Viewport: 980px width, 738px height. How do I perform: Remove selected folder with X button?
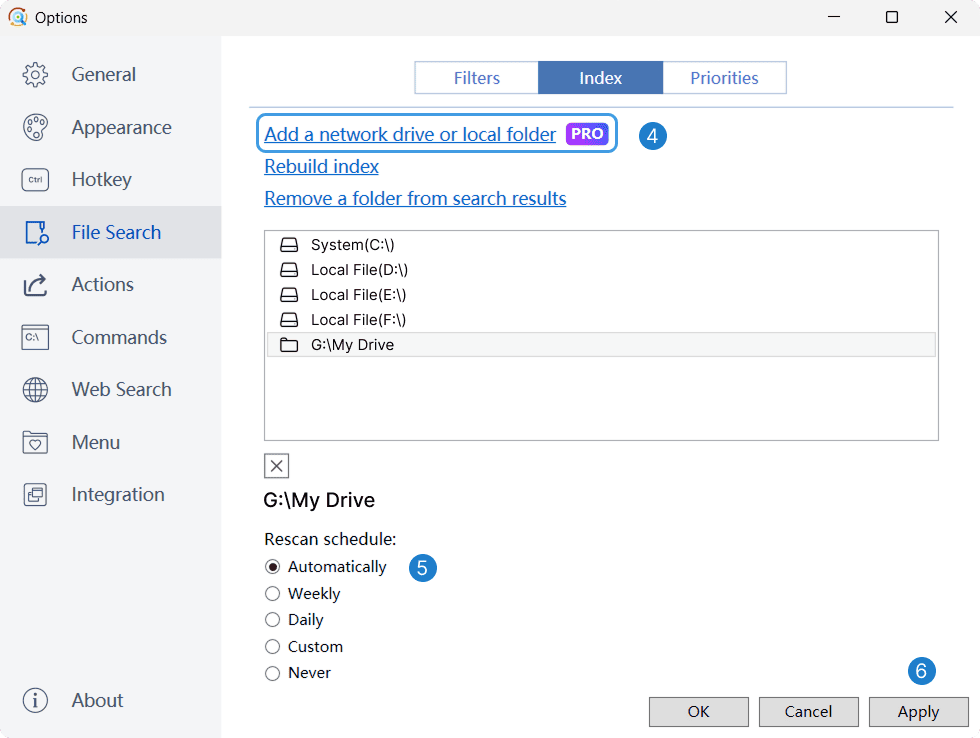[x=276, y=466]
